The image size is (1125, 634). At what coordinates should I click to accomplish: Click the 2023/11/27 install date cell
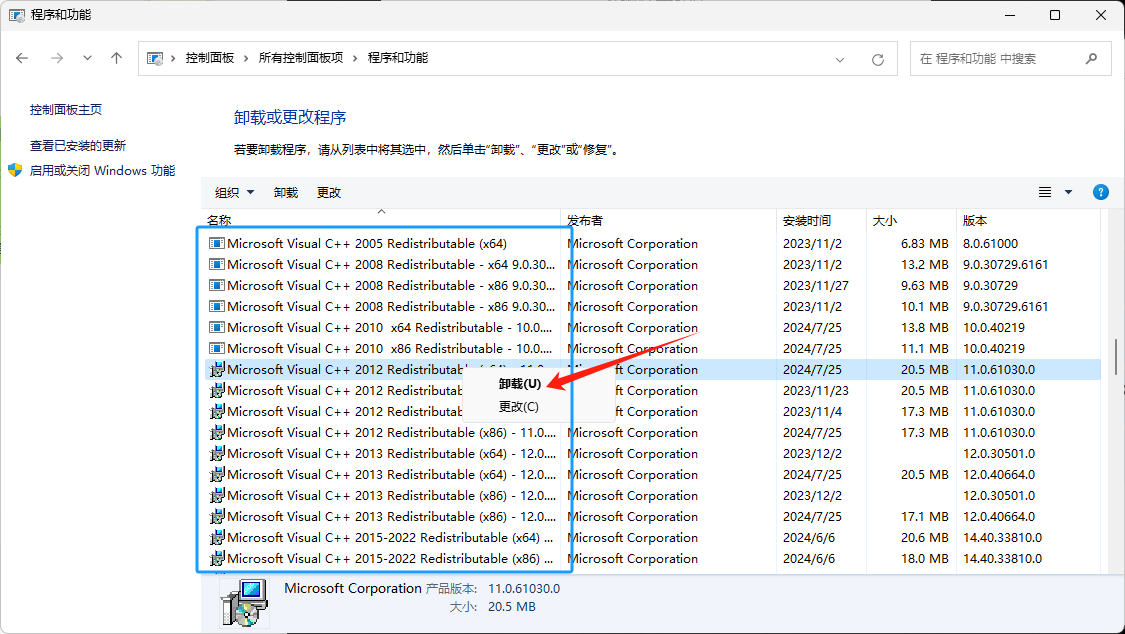(x=816, y=285)
